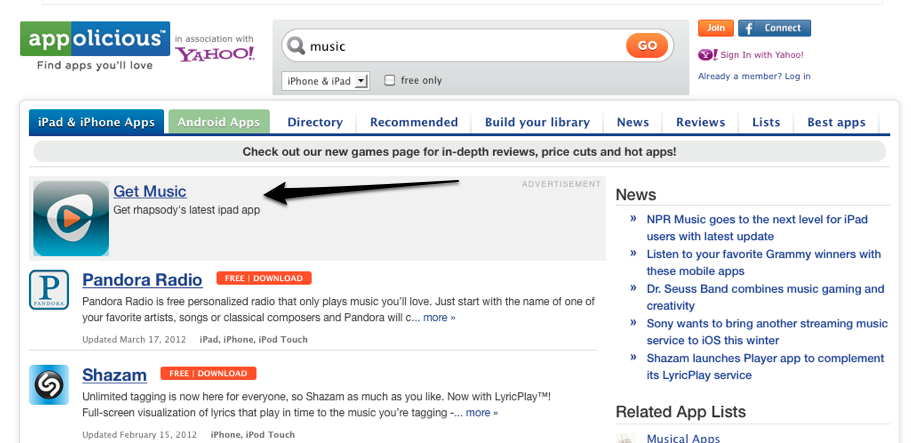Select the iPad & iPhone Apps tab
911x443 pixels.
tap(96, 122)
